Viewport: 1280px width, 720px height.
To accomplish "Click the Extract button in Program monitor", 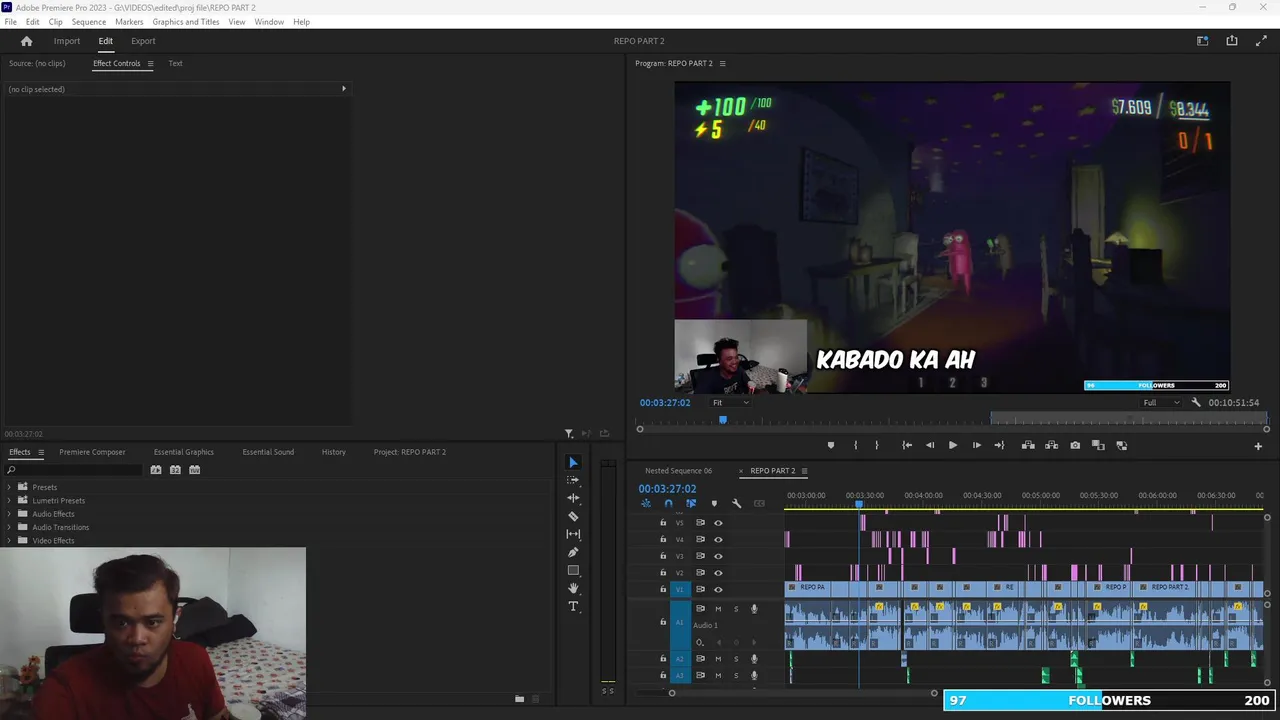I will click(x=1051, y=445).
